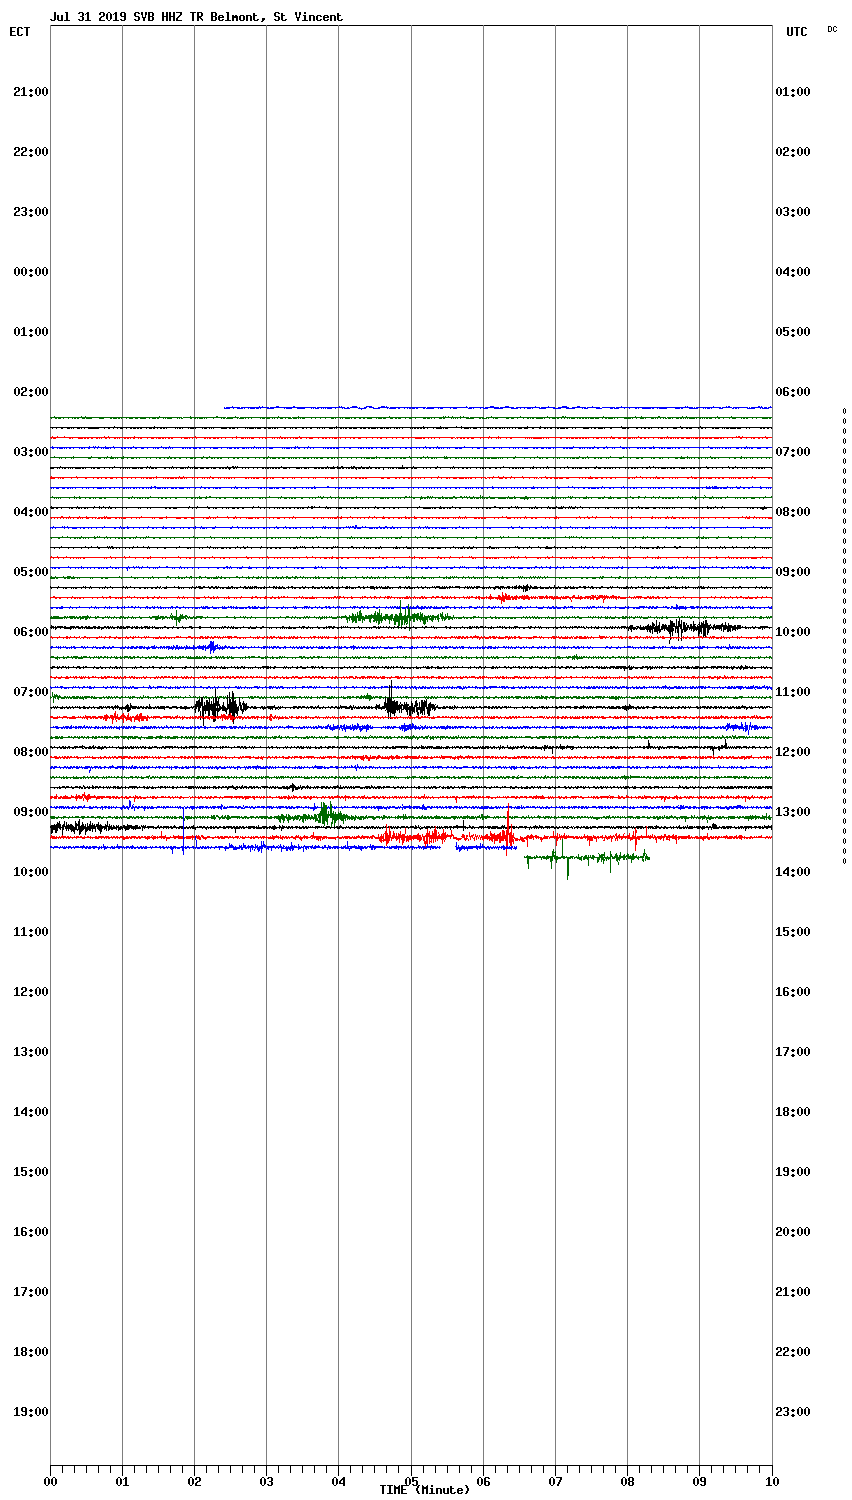Pick the 15:00 label on UTC axis
The image size is (852, 1500).
click(x=793, y=932)
